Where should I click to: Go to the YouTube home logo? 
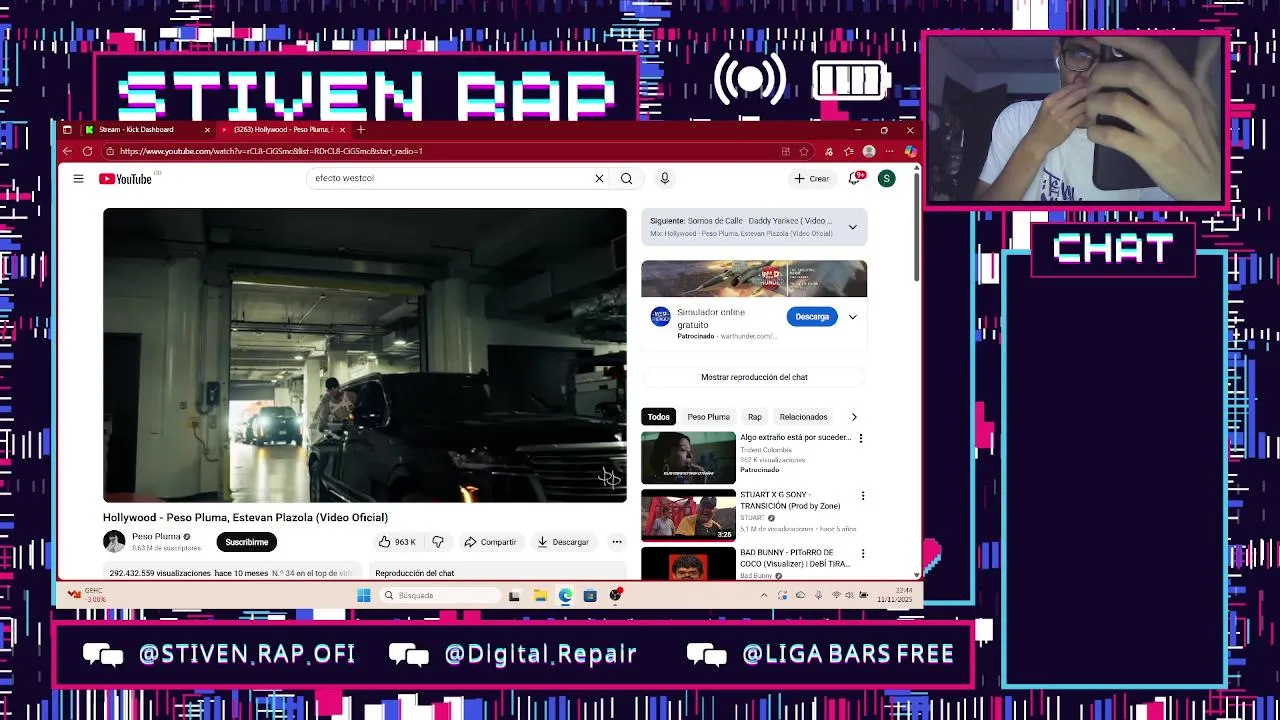click(x=125, y=179)
